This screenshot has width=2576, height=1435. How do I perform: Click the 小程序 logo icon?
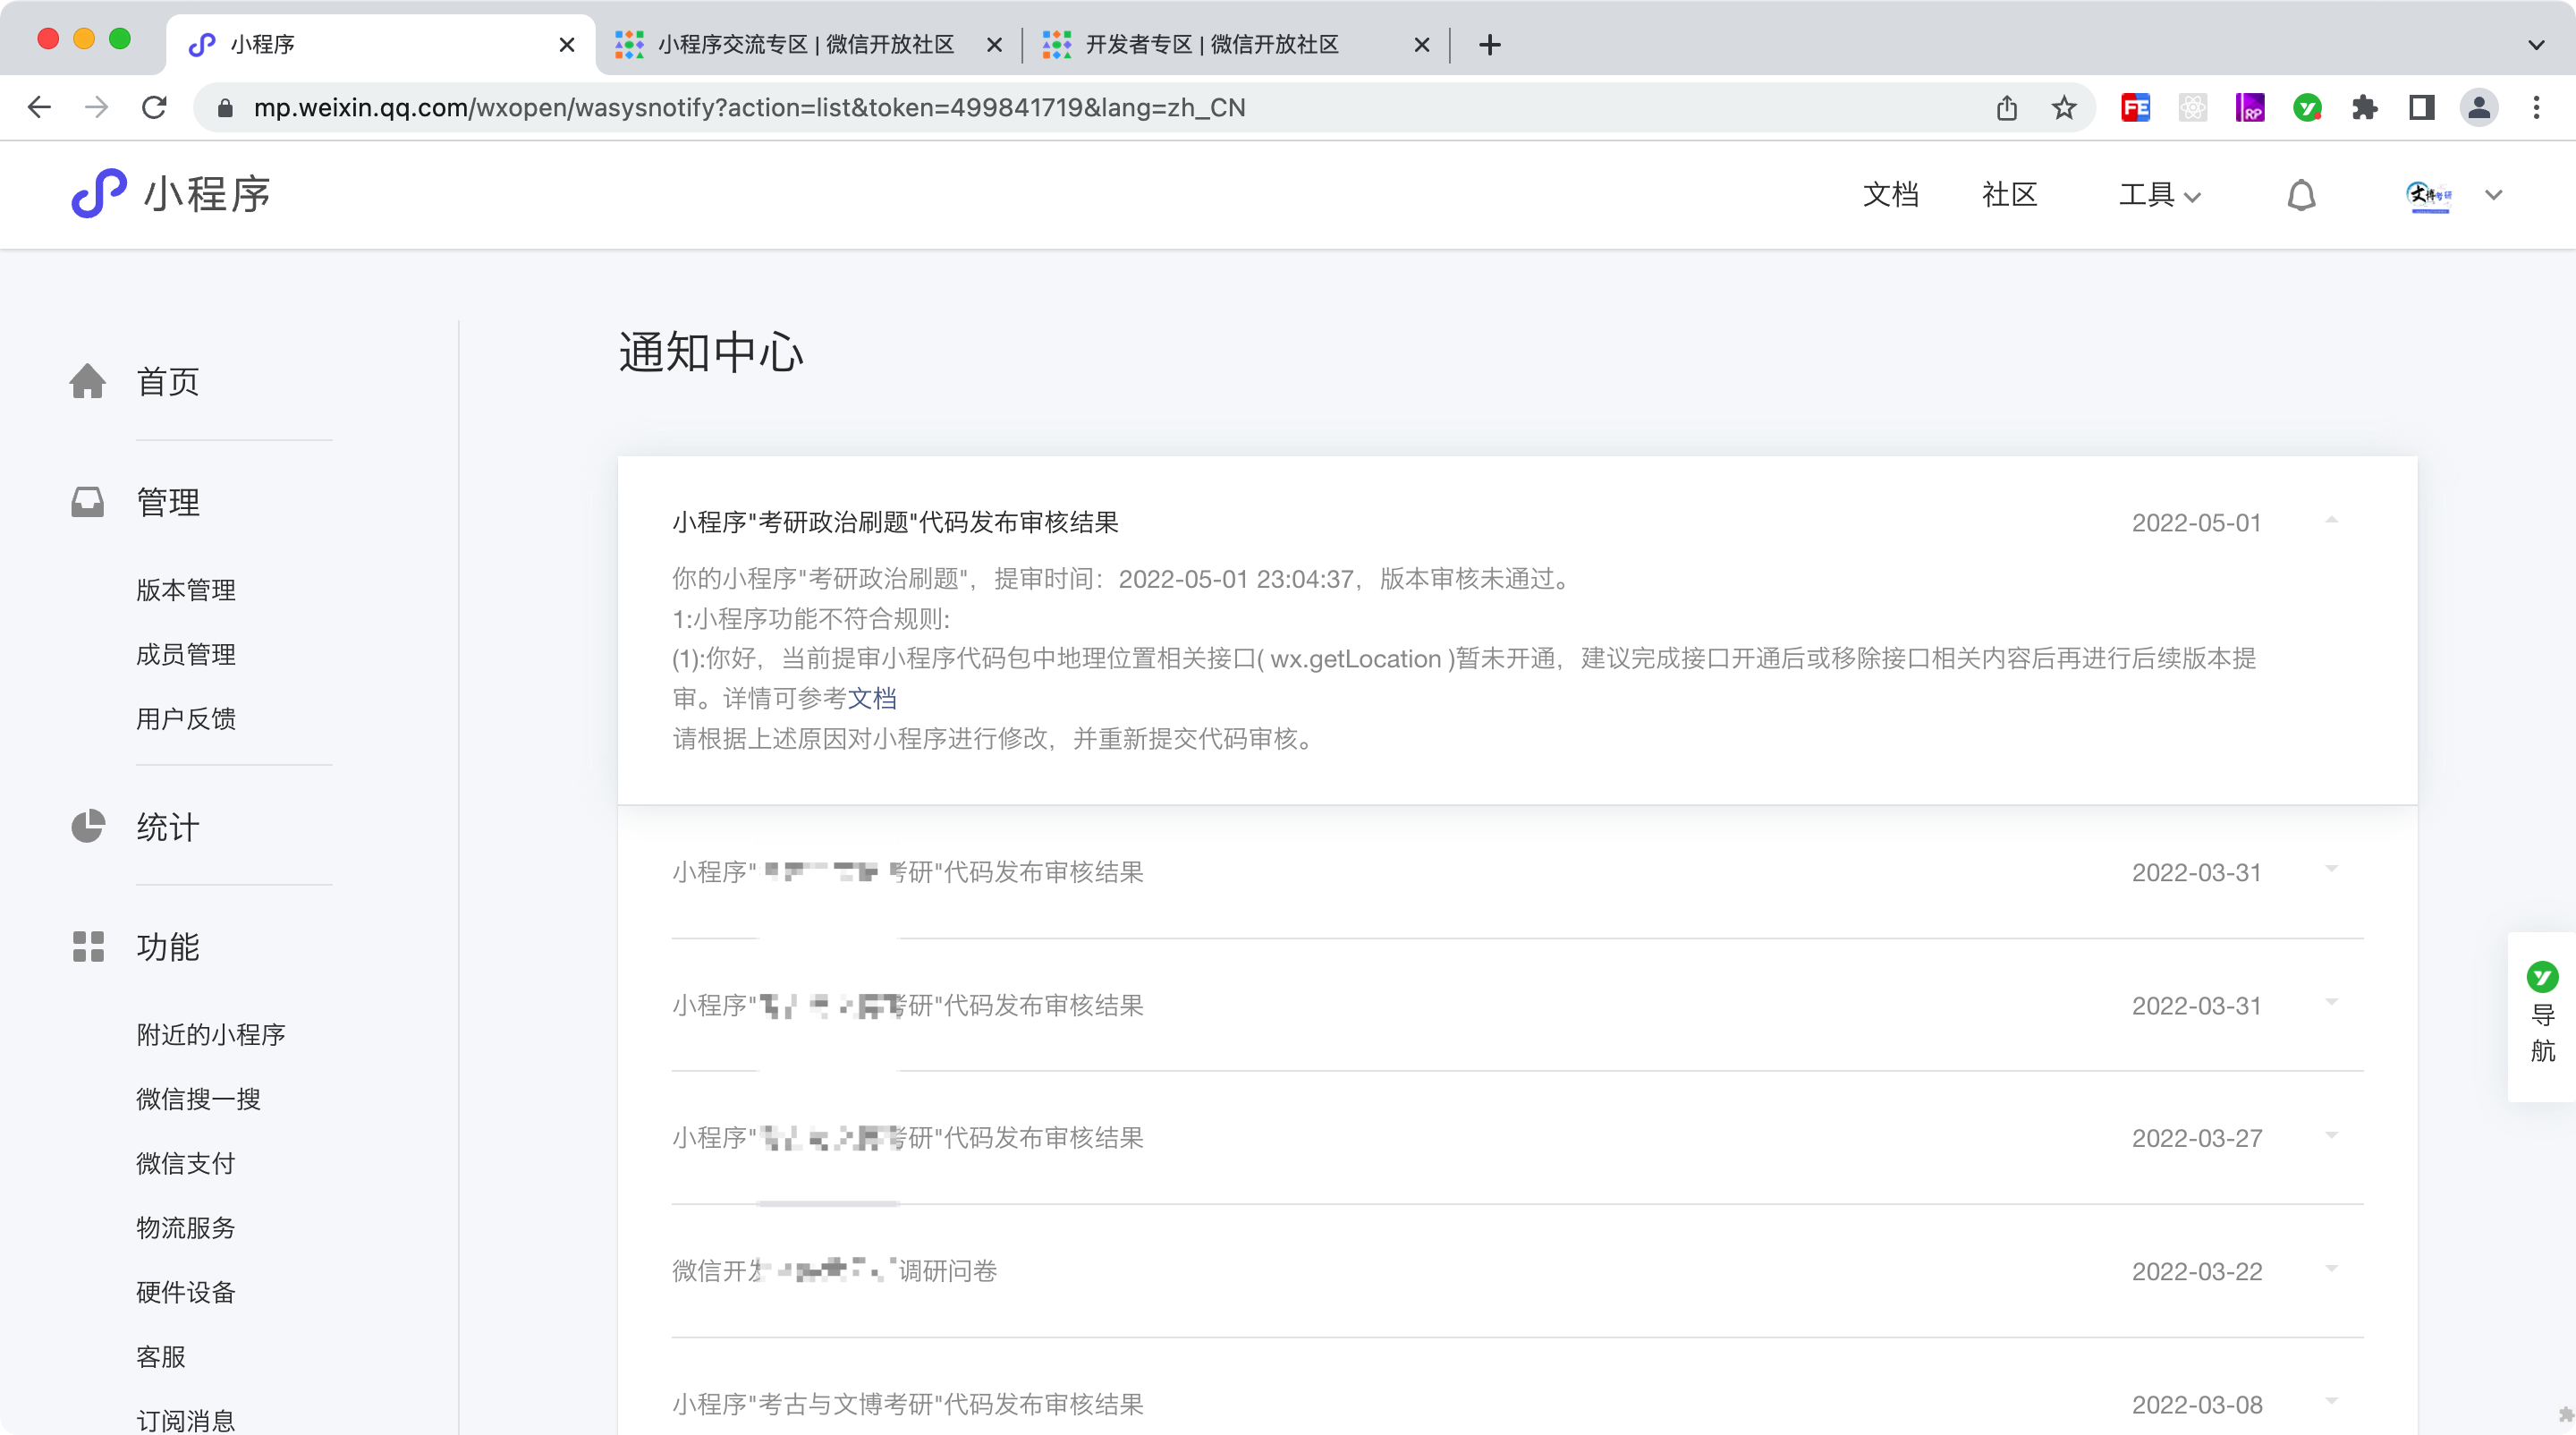click(98, 194)
